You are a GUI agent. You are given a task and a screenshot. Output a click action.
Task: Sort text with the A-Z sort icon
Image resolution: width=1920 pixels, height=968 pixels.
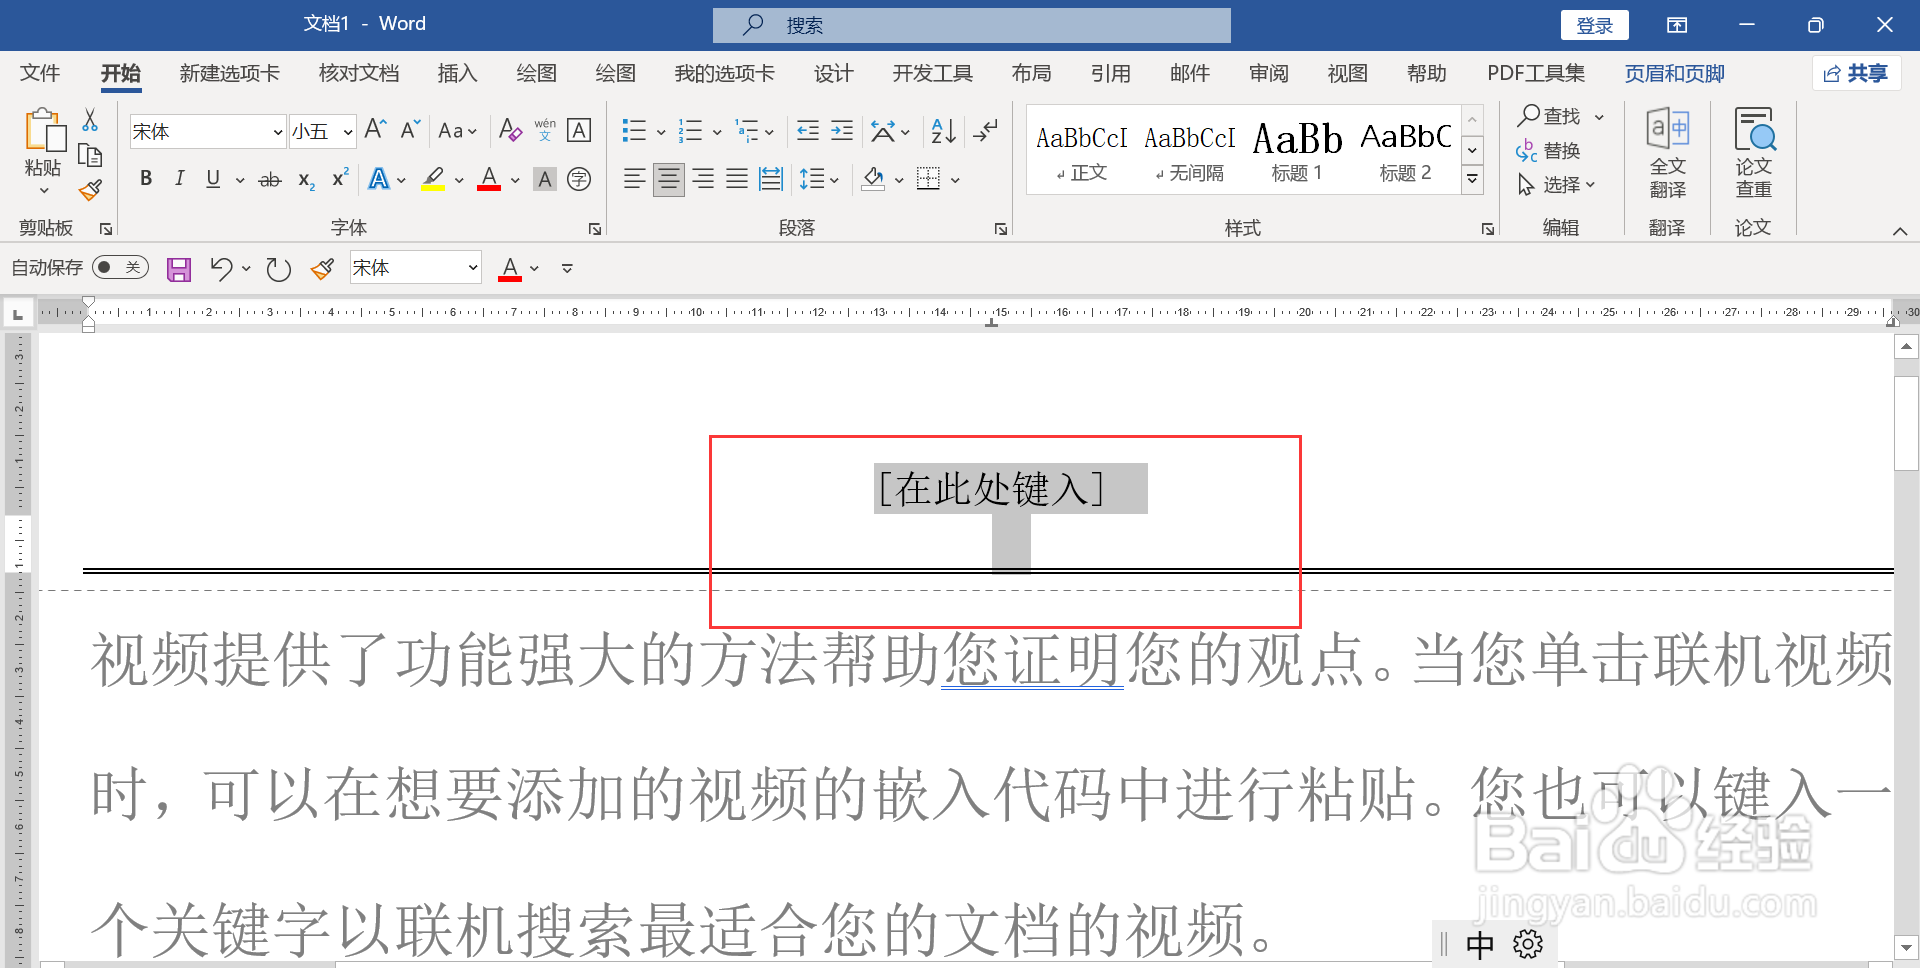point(943,130)
